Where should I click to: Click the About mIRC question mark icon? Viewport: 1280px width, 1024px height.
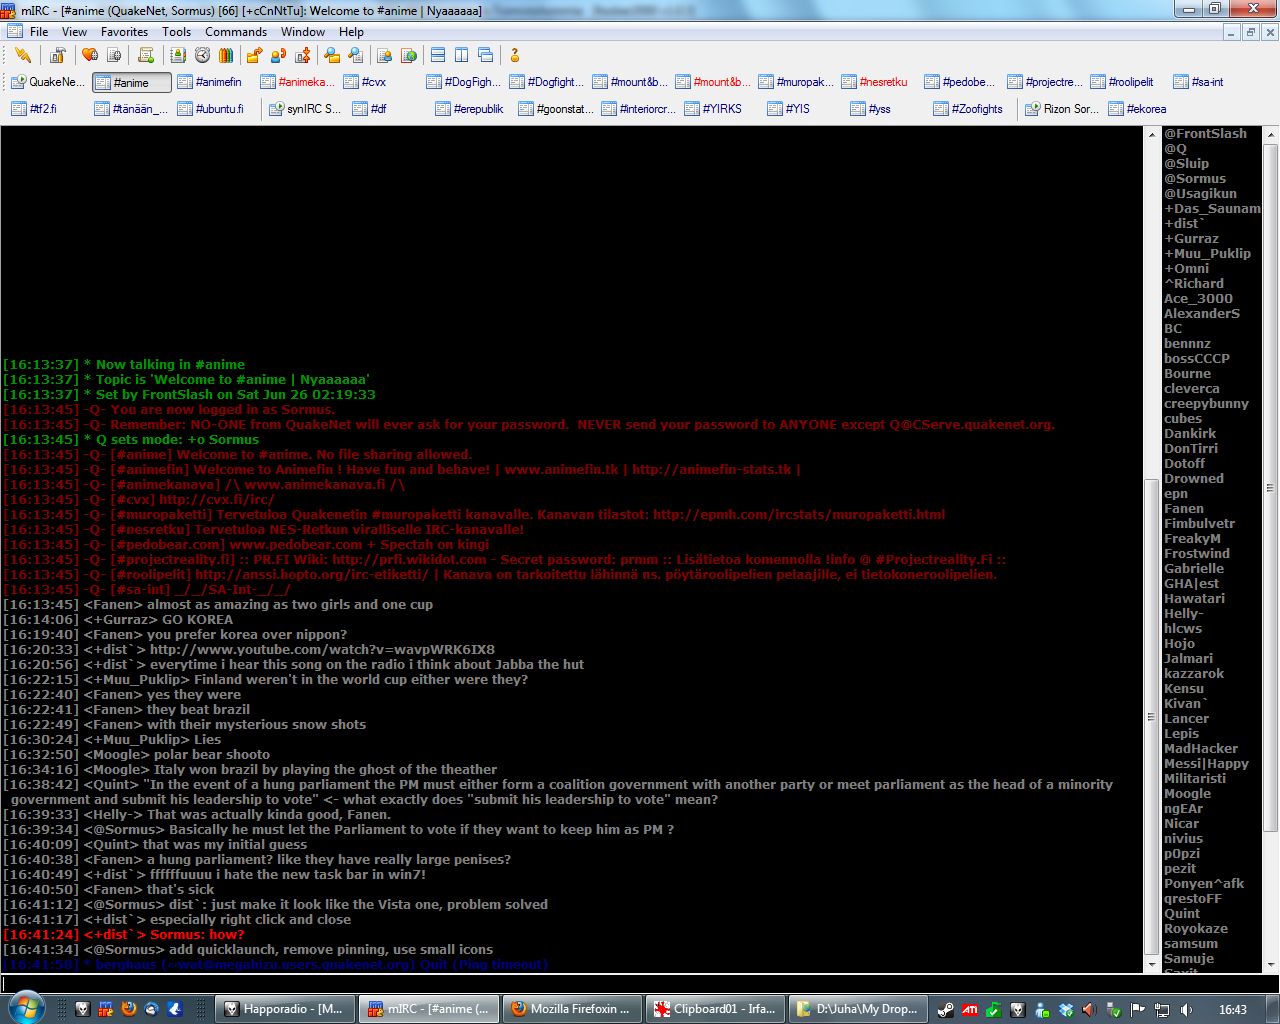(515, 55)
